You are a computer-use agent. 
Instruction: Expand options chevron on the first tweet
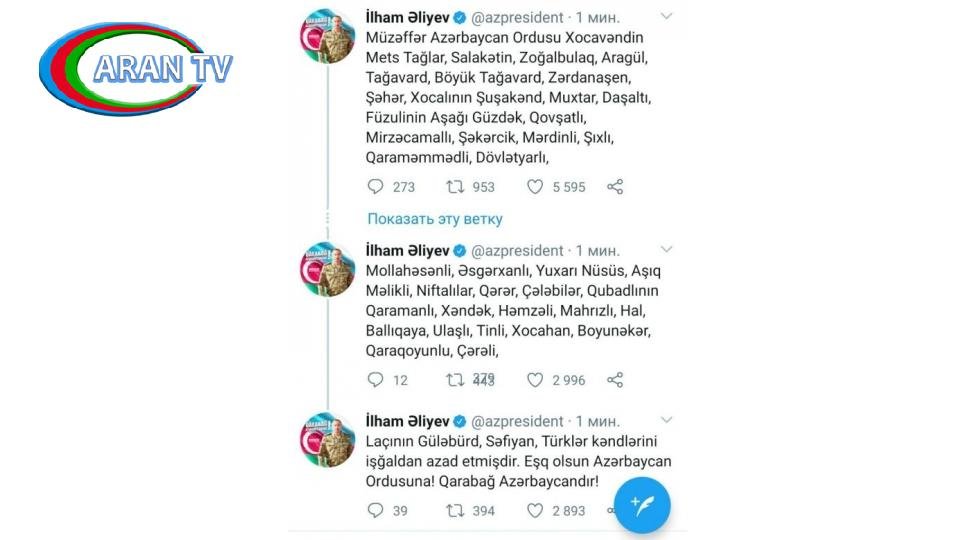click(667, 16)
